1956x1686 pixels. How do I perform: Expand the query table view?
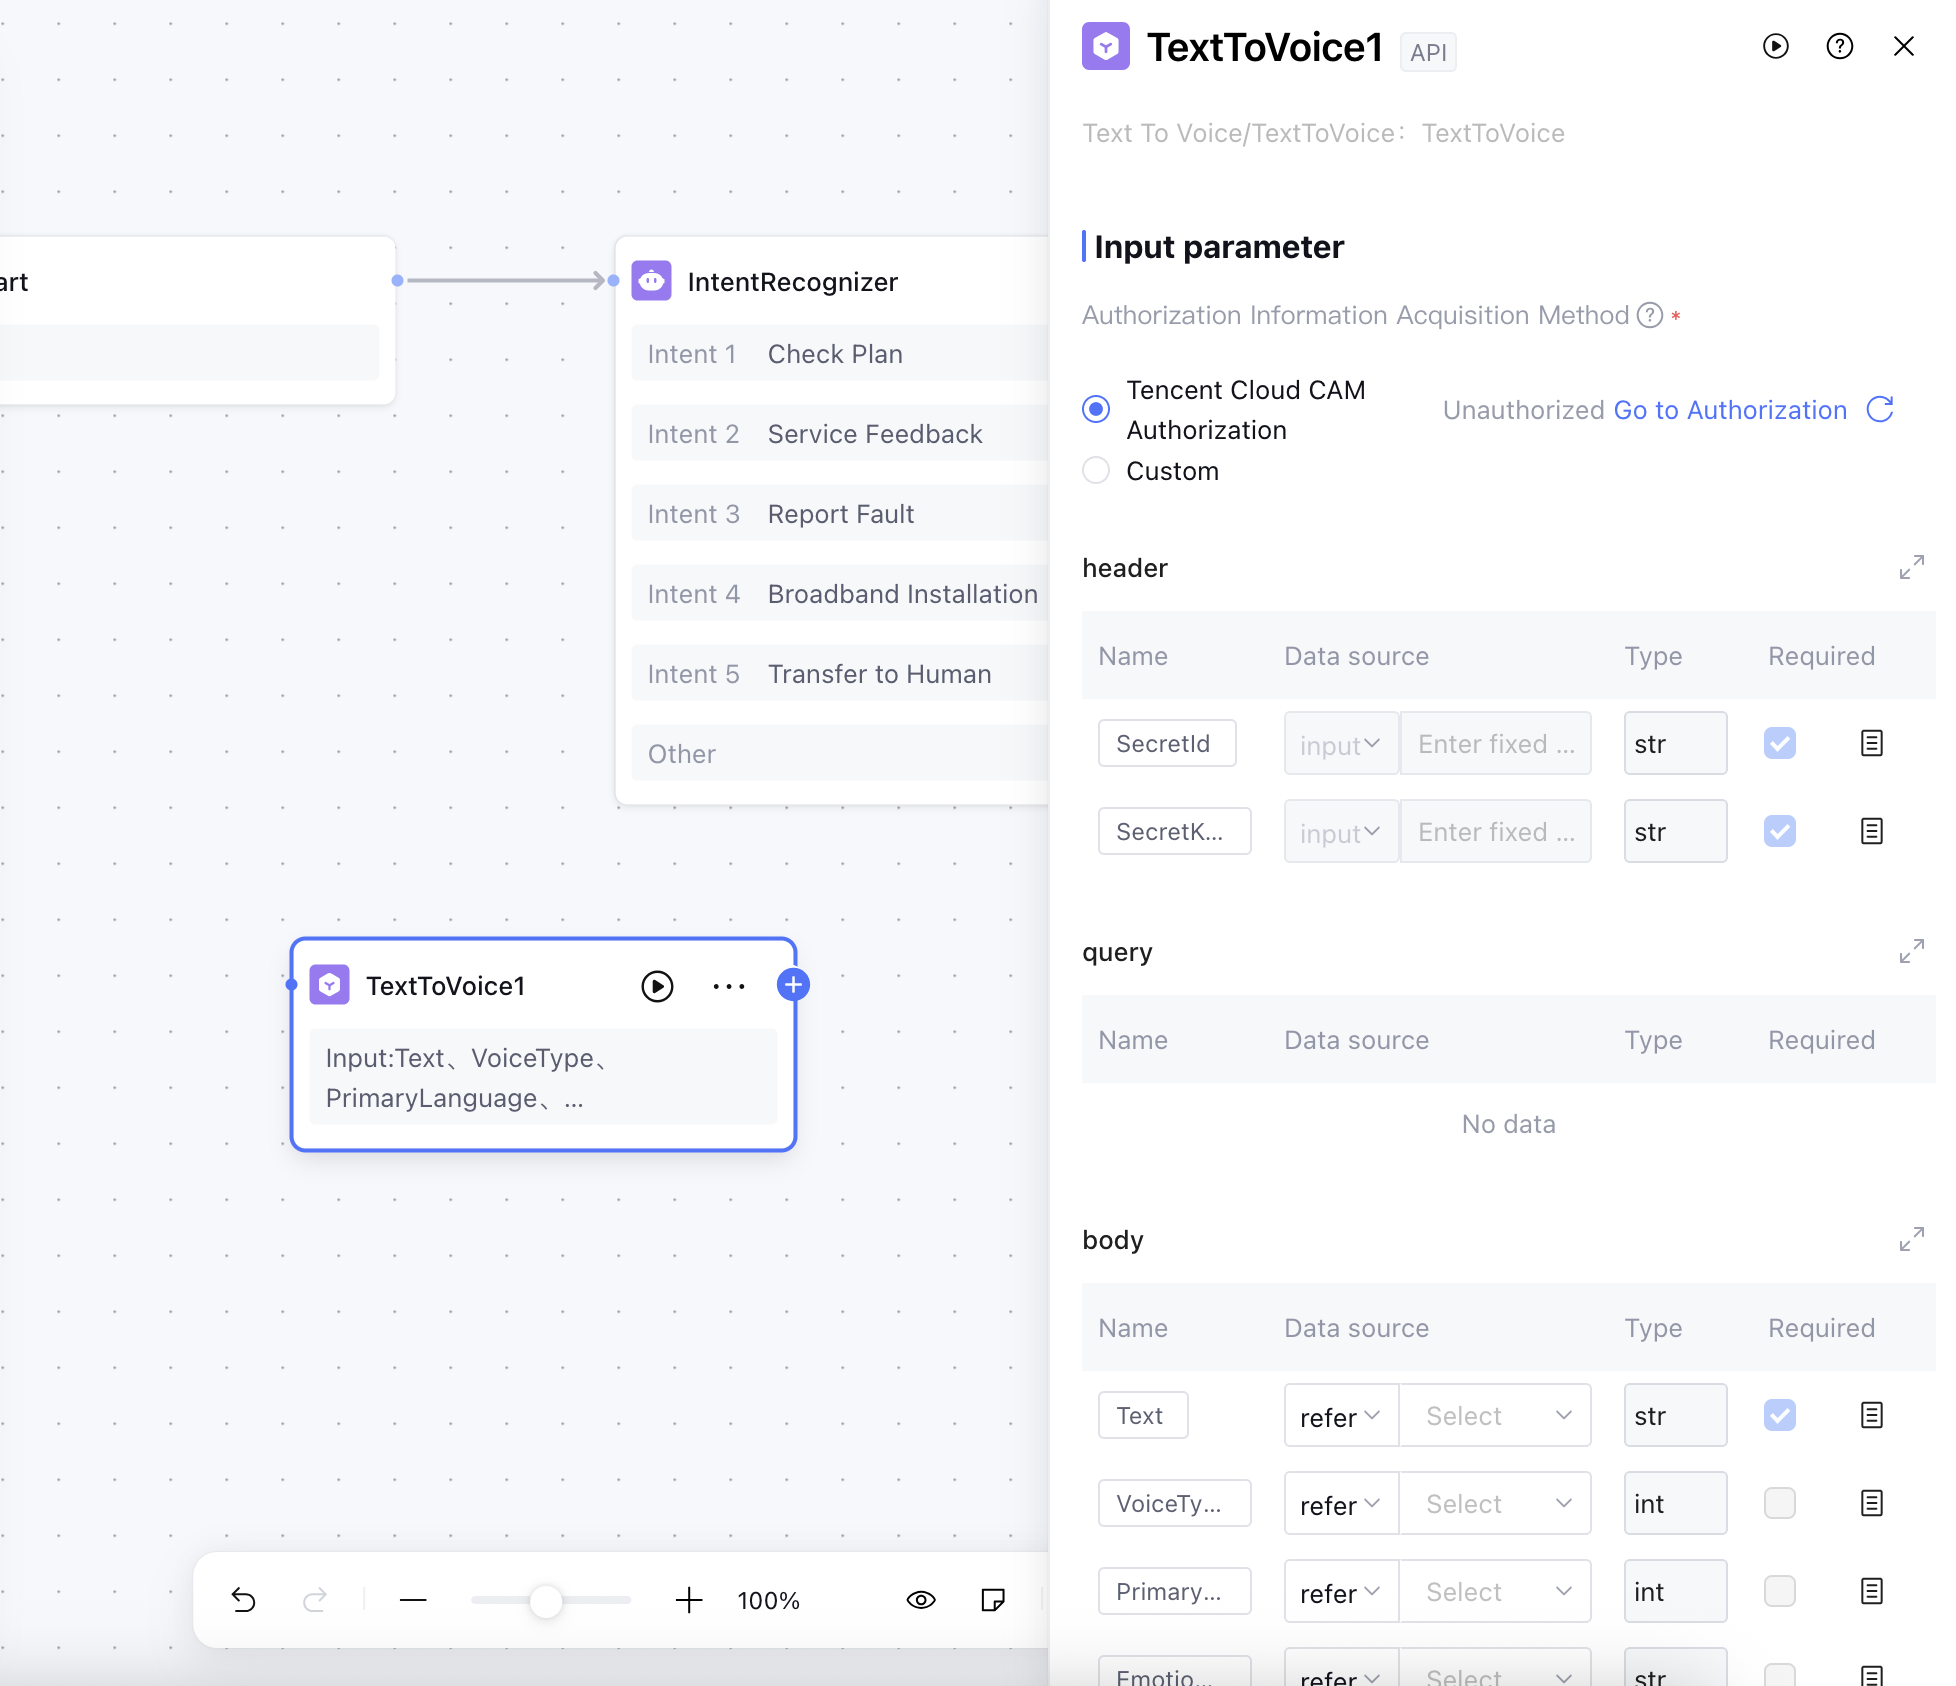tap(1911, 951)
